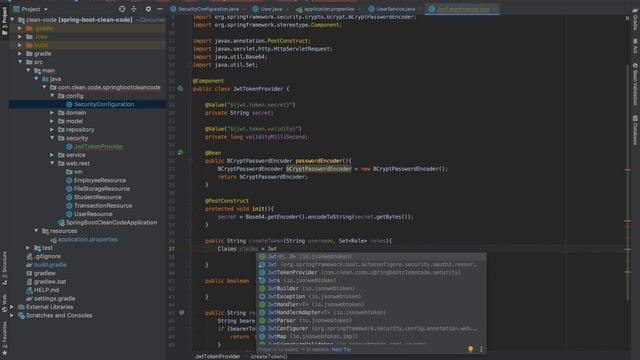Screen dimensions: 640x360
Task: Open the Favorites tool window on left edge
Action: pos(4,338)
